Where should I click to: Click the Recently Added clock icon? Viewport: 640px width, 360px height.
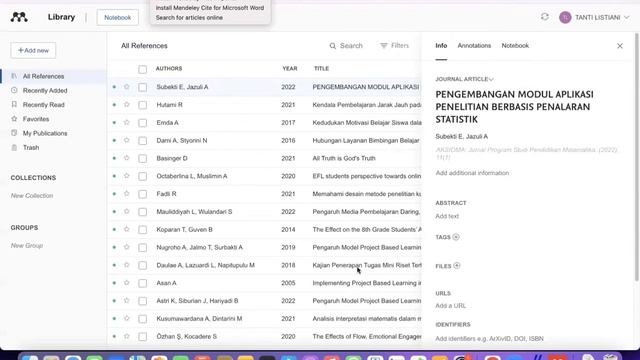coord(14,90)
